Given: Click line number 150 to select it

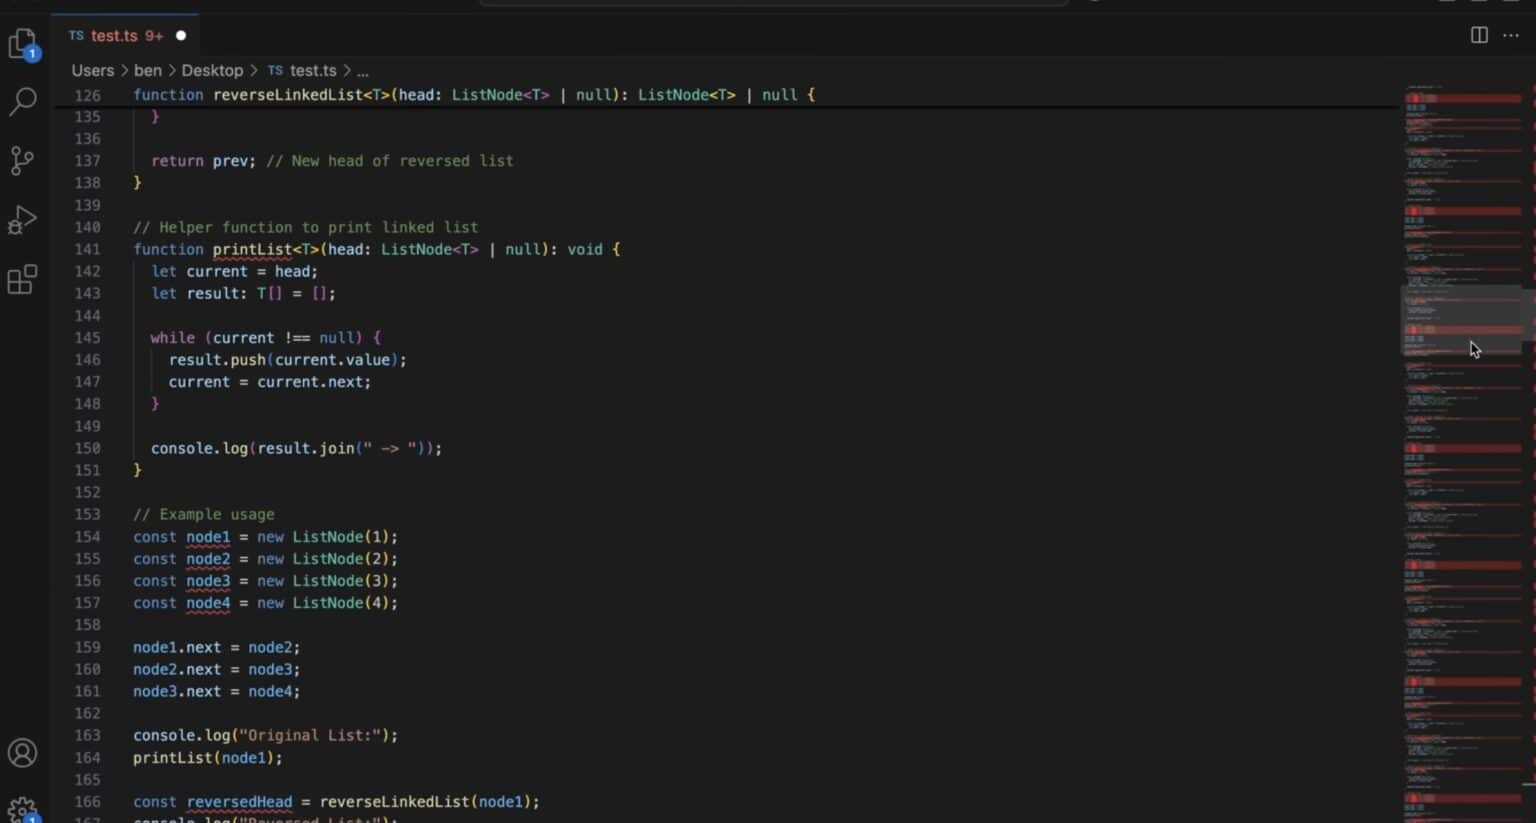Looking at the screenshot, I should [x=87, y=448].
